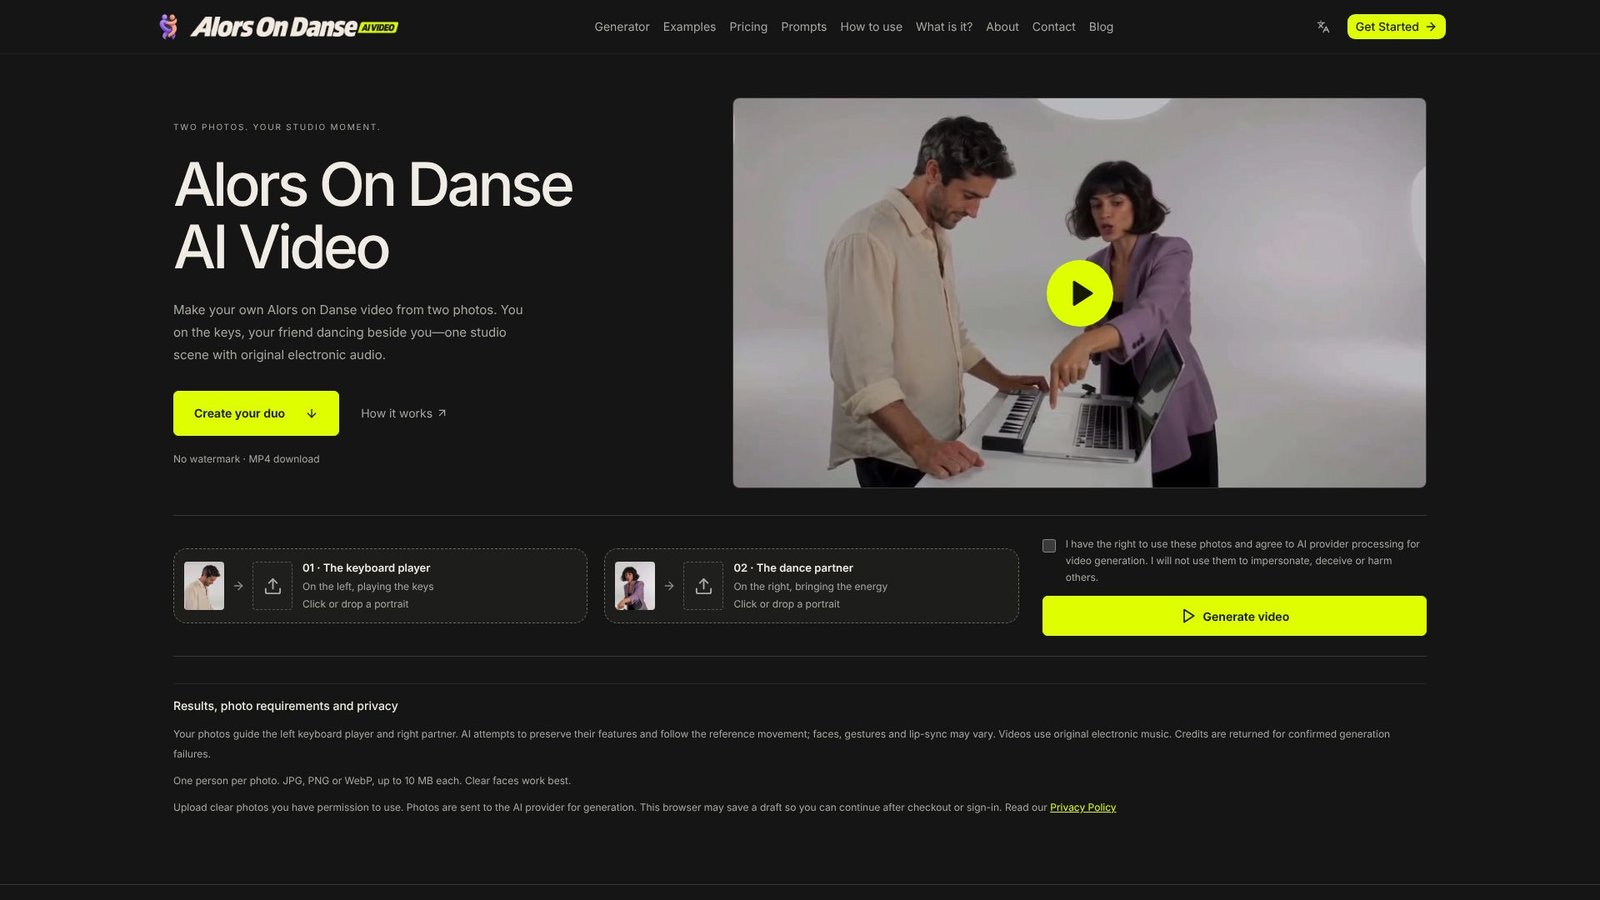The image size is (1600, 900).
Task: Open the language translation icon
Action: [x=1323, y=27]
